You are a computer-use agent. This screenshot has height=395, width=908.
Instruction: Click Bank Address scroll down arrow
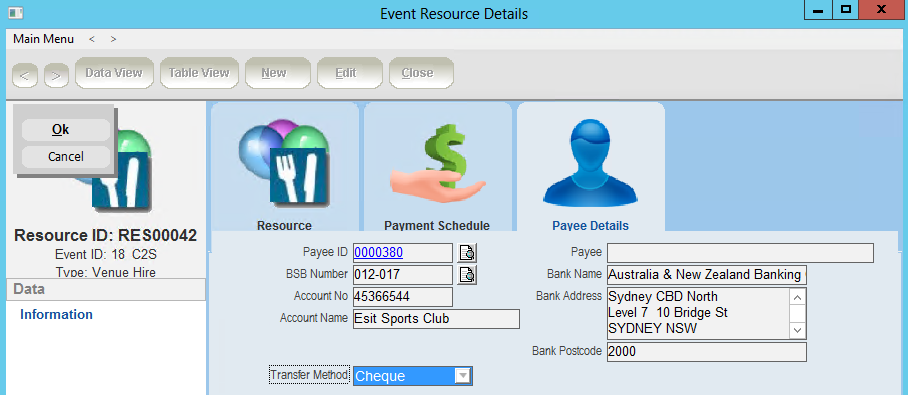(x=797, y=330)
